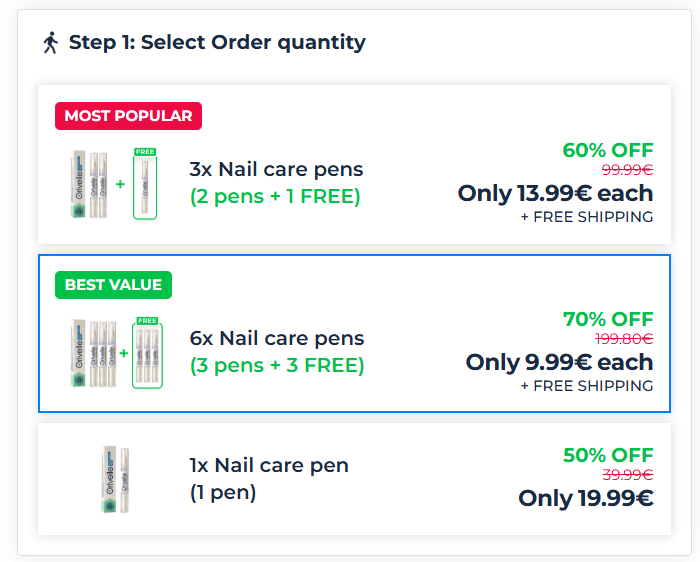Click the three free pens icon in 6x bundle
Screen dimensions: 700x562
[x=147, y=352]
